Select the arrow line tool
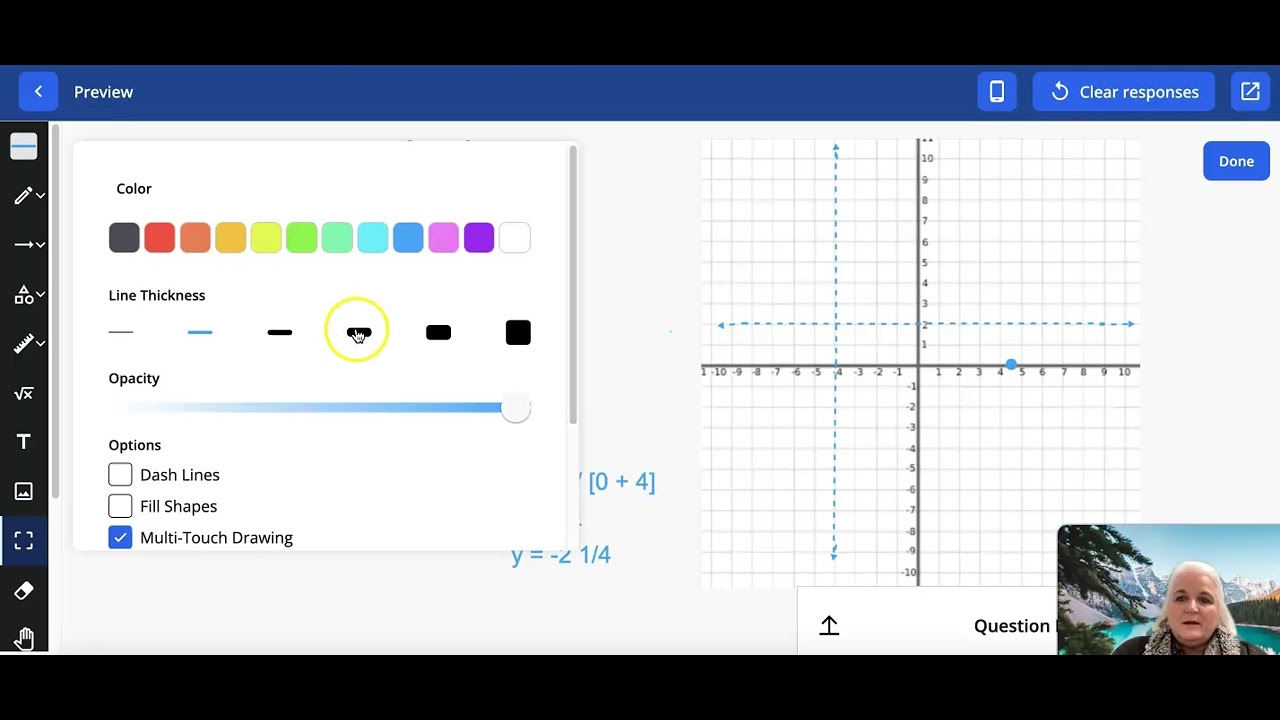Screen dimensions: 1280x720 pos(23,244)
